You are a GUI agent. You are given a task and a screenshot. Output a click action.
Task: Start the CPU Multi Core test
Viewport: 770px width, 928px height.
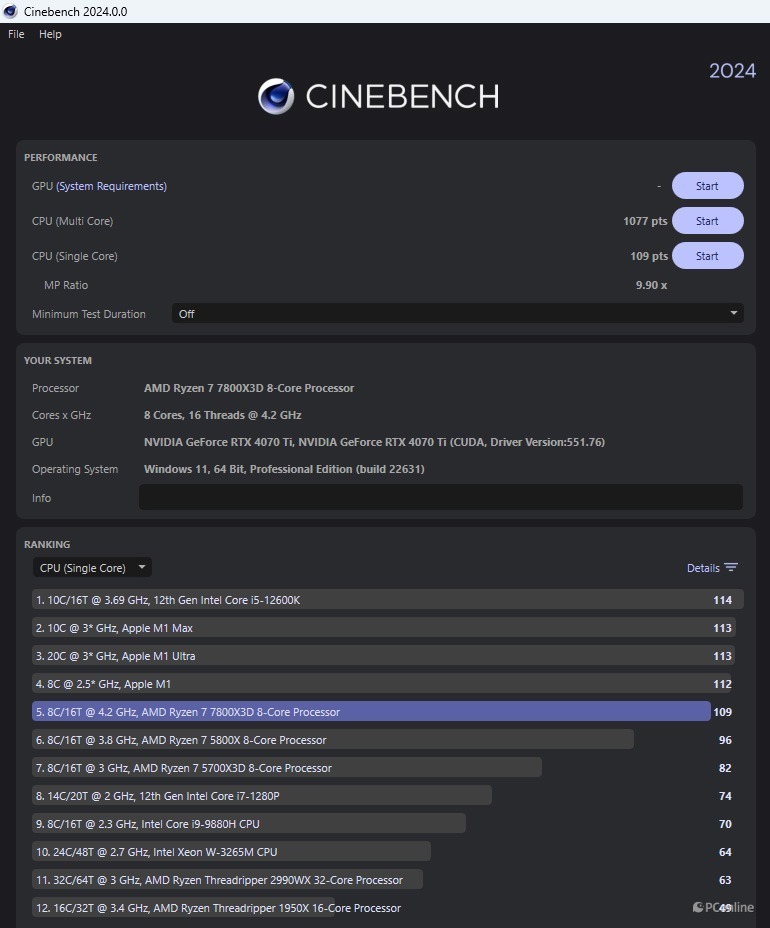(x=707, y=221)
